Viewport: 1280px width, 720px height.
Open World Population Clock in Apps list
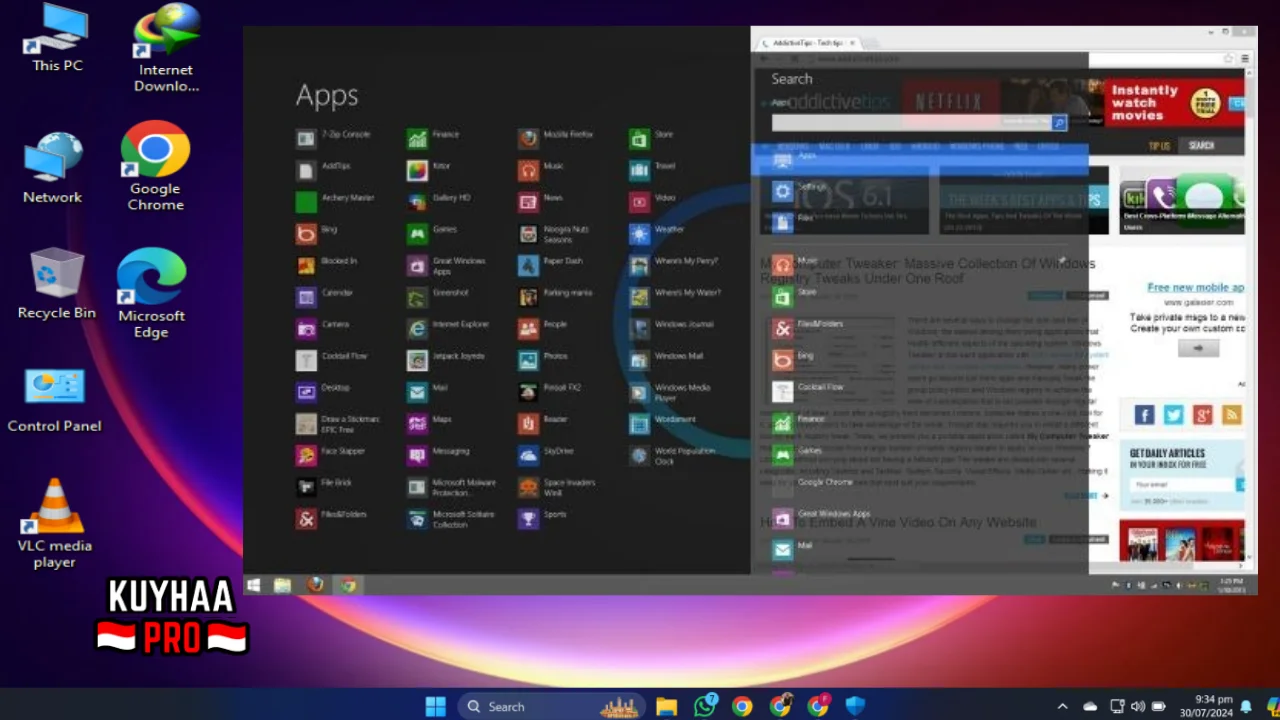[x=672, y=455]
